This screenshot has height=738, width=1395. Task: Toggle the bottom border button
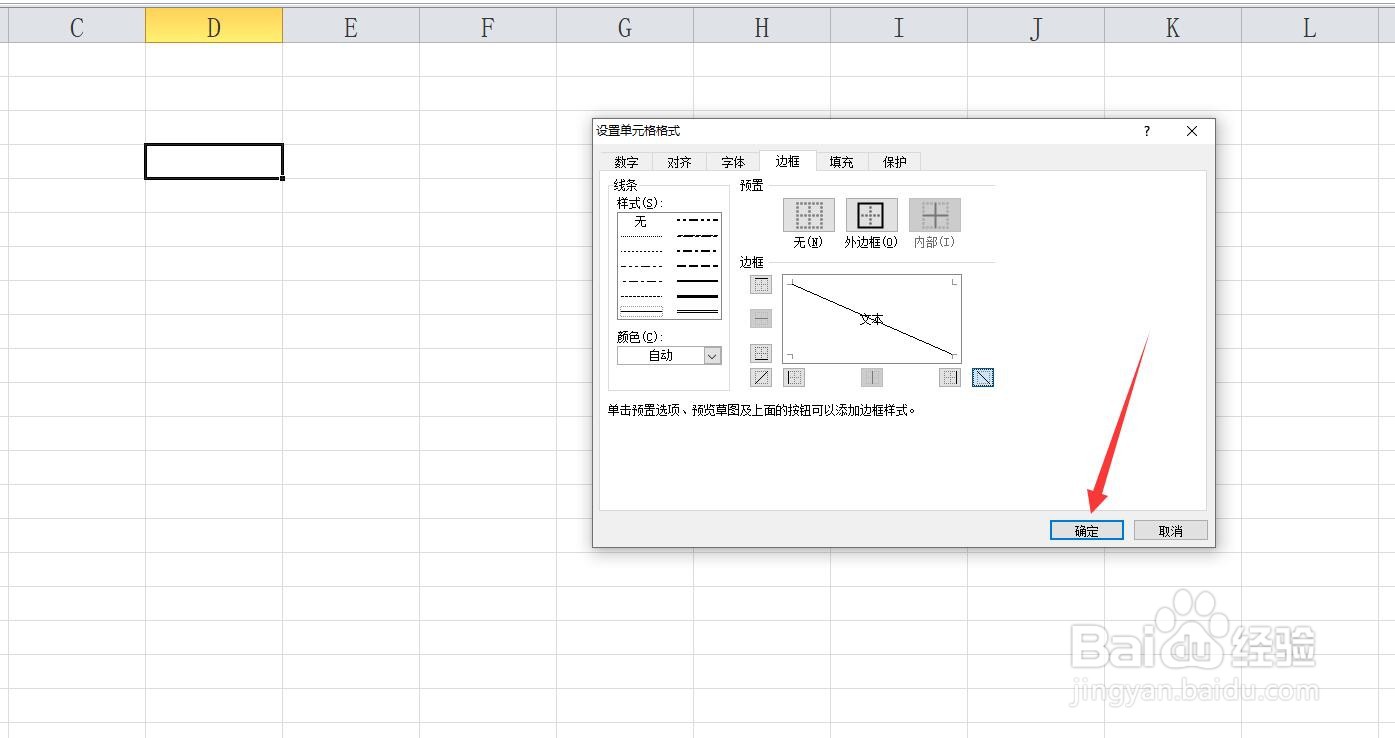(x=761, y=353)
